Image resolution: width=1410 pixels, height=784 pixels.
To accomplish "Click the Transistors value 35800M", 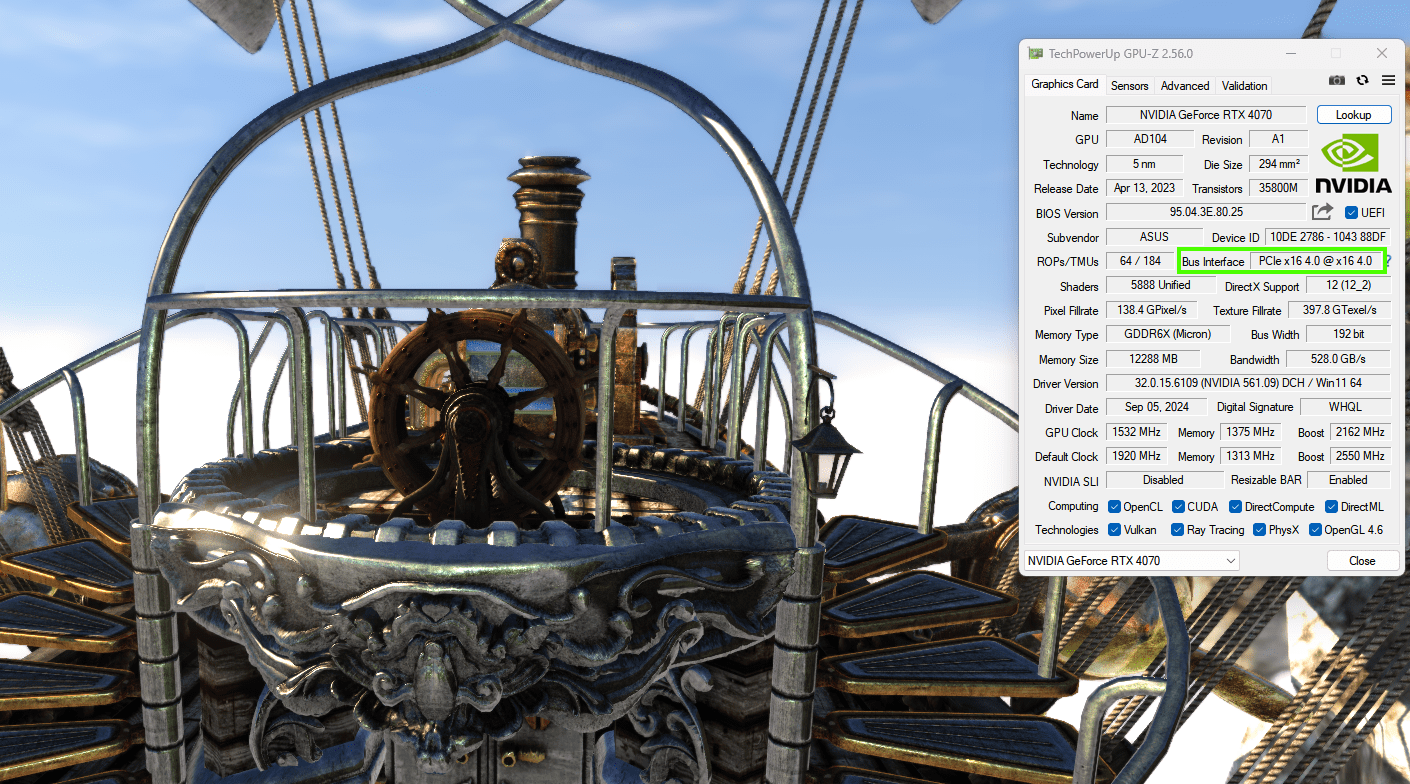I will pyautogui.click(x=1278, y=188).
